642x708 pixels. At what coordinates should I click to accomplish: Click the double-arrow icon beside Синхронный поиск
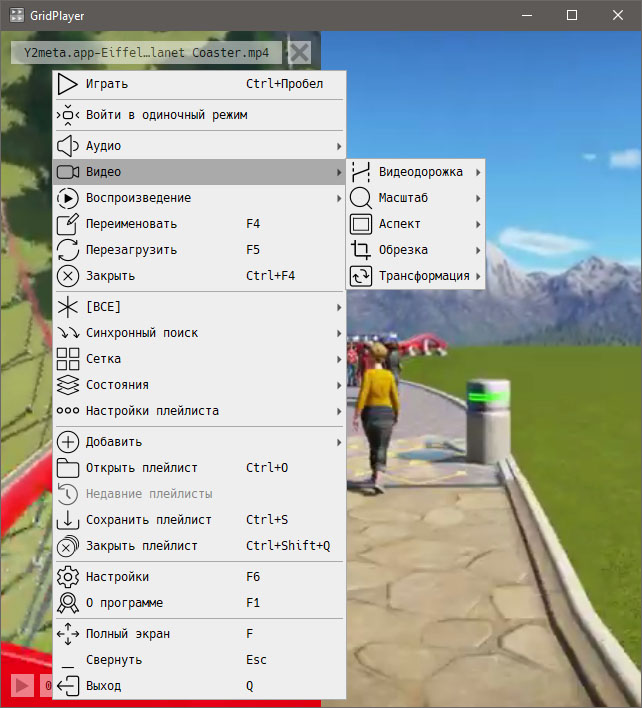point(68,333)
